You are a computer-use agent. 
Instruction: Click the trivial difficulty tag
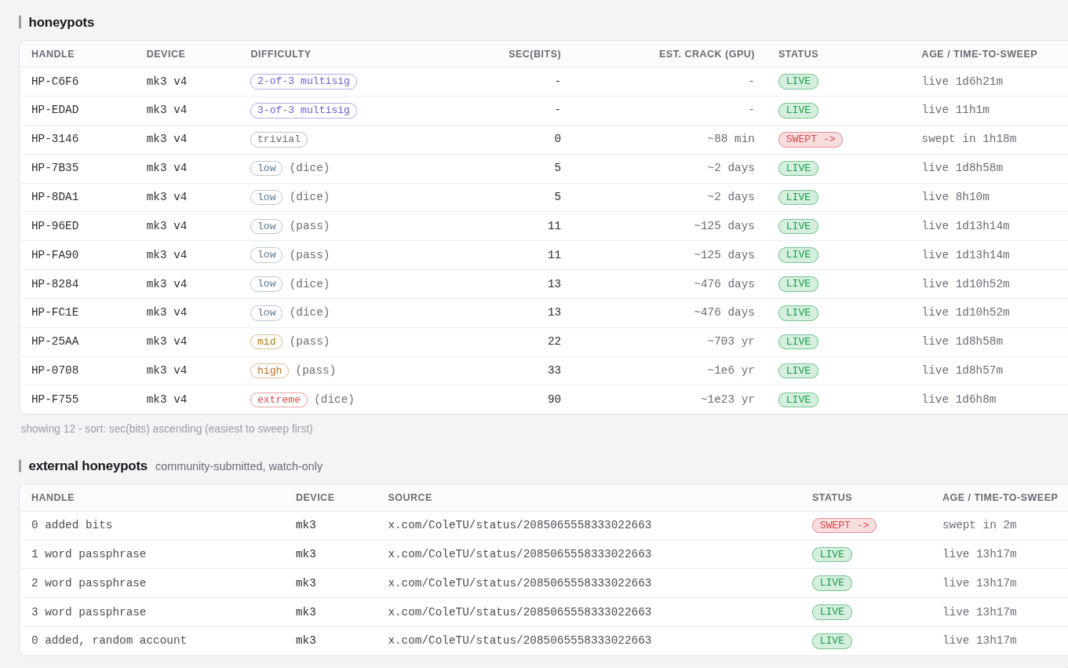pyautogui.click(x=279, y=139)
